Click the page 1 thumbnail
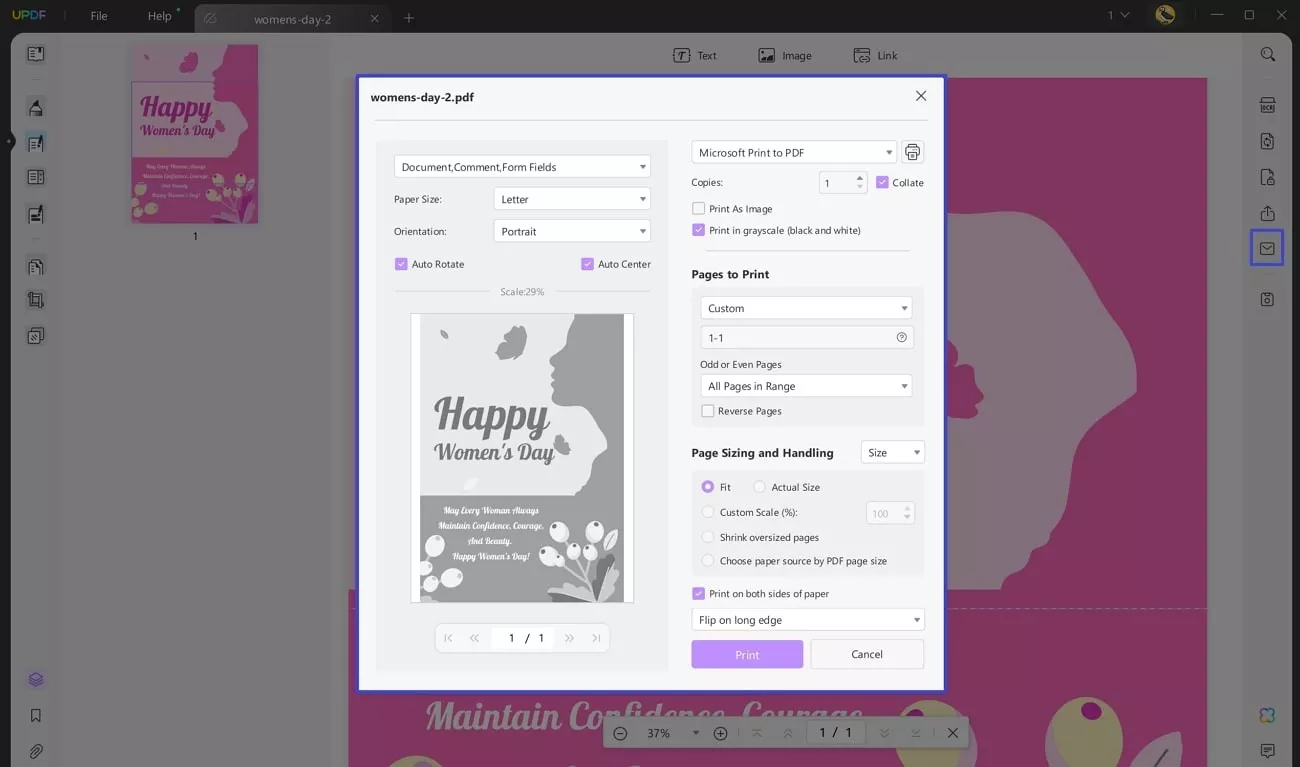 coord(194,134)
